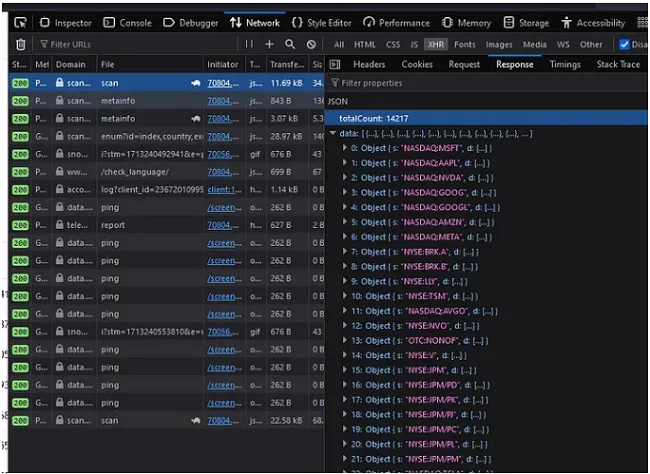This screenshot has width=650, height=474.
Task: Click the Filter URLs input field
Action: click(137, 44)
